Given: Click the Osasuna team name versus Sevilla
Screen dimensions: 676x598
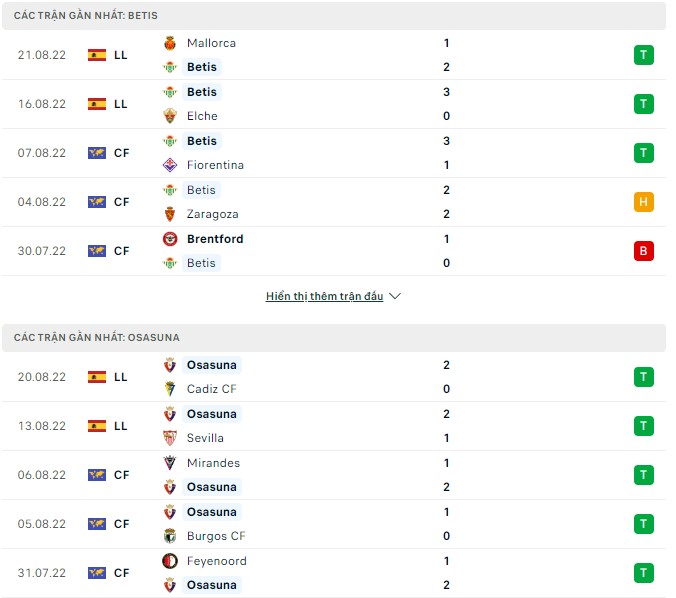Looking at the screenshot, I should (x=211, y=414).
